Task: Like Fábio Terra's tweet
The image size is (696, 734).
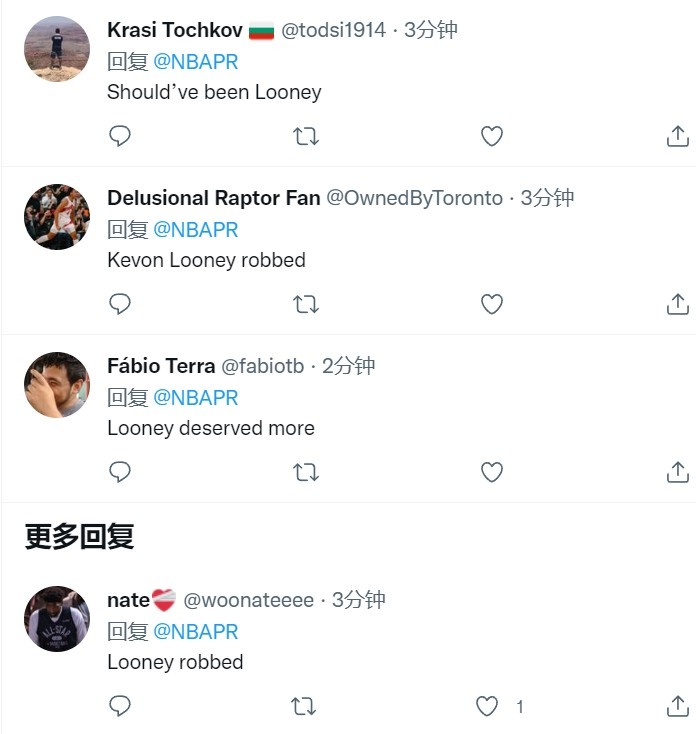Action: (491, 472)
